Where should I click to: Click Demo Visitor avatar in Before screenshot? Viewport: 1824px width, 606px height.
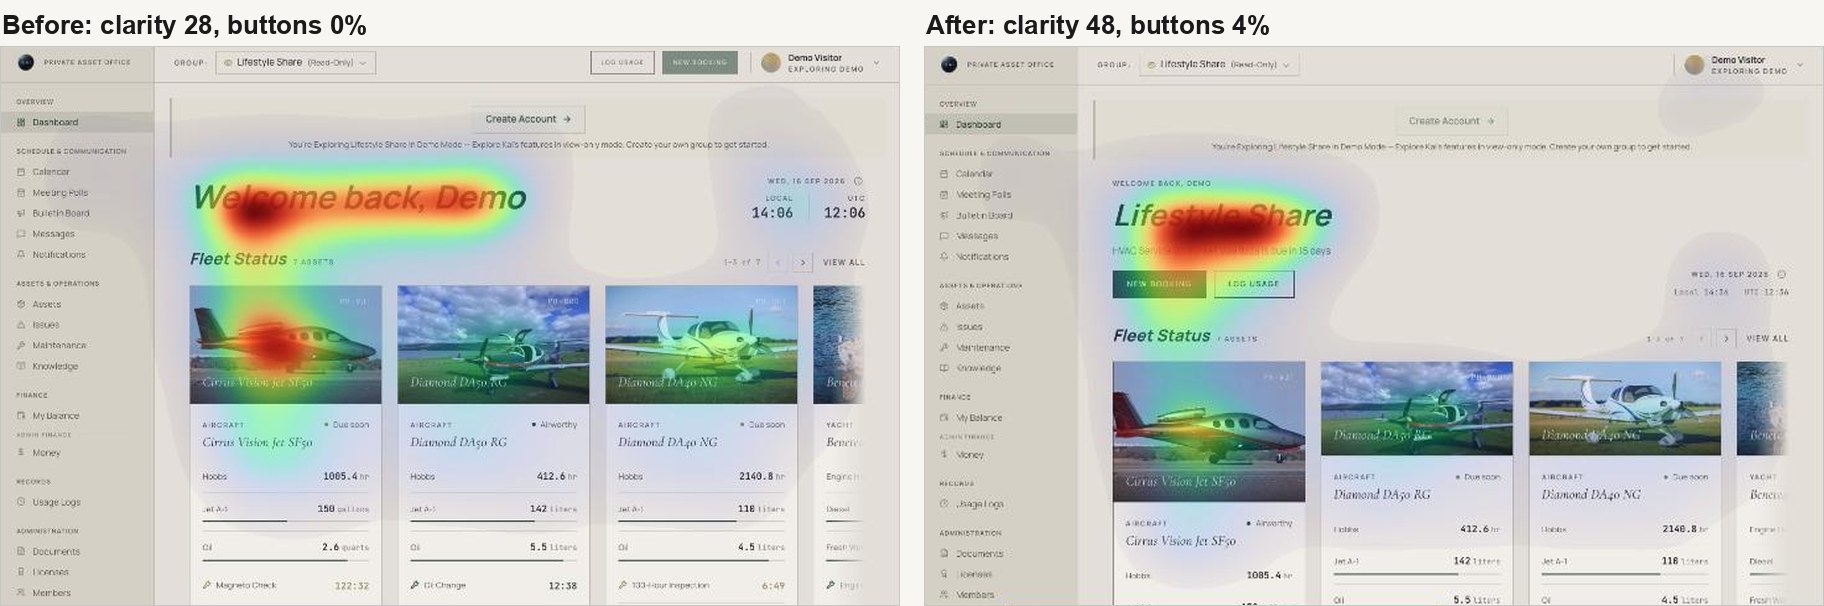tap(771, 63)
